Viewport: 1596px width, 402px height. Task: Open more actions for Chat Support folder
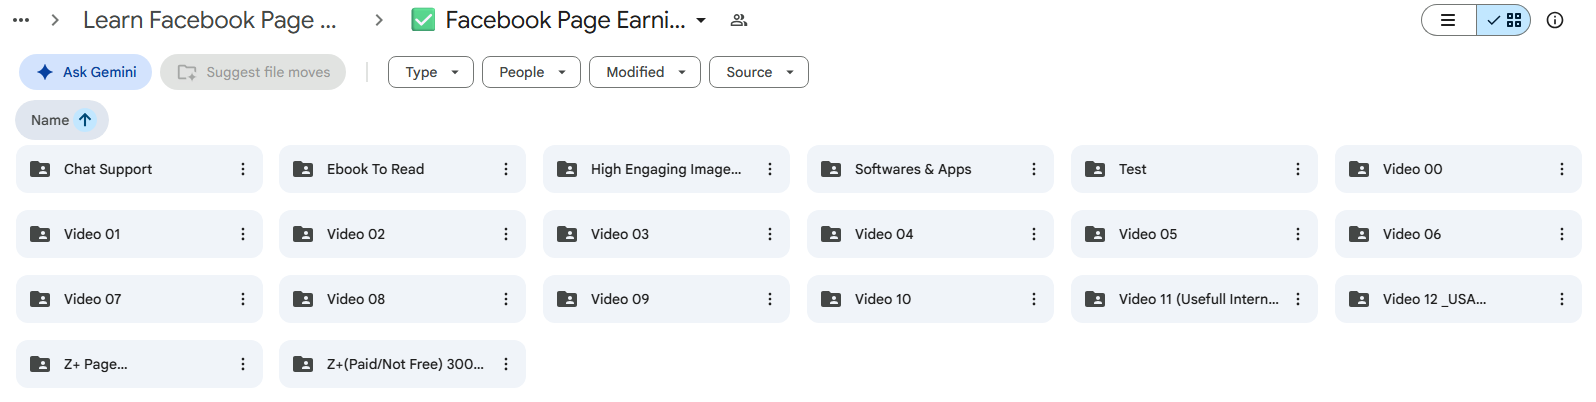click(242, 169)
